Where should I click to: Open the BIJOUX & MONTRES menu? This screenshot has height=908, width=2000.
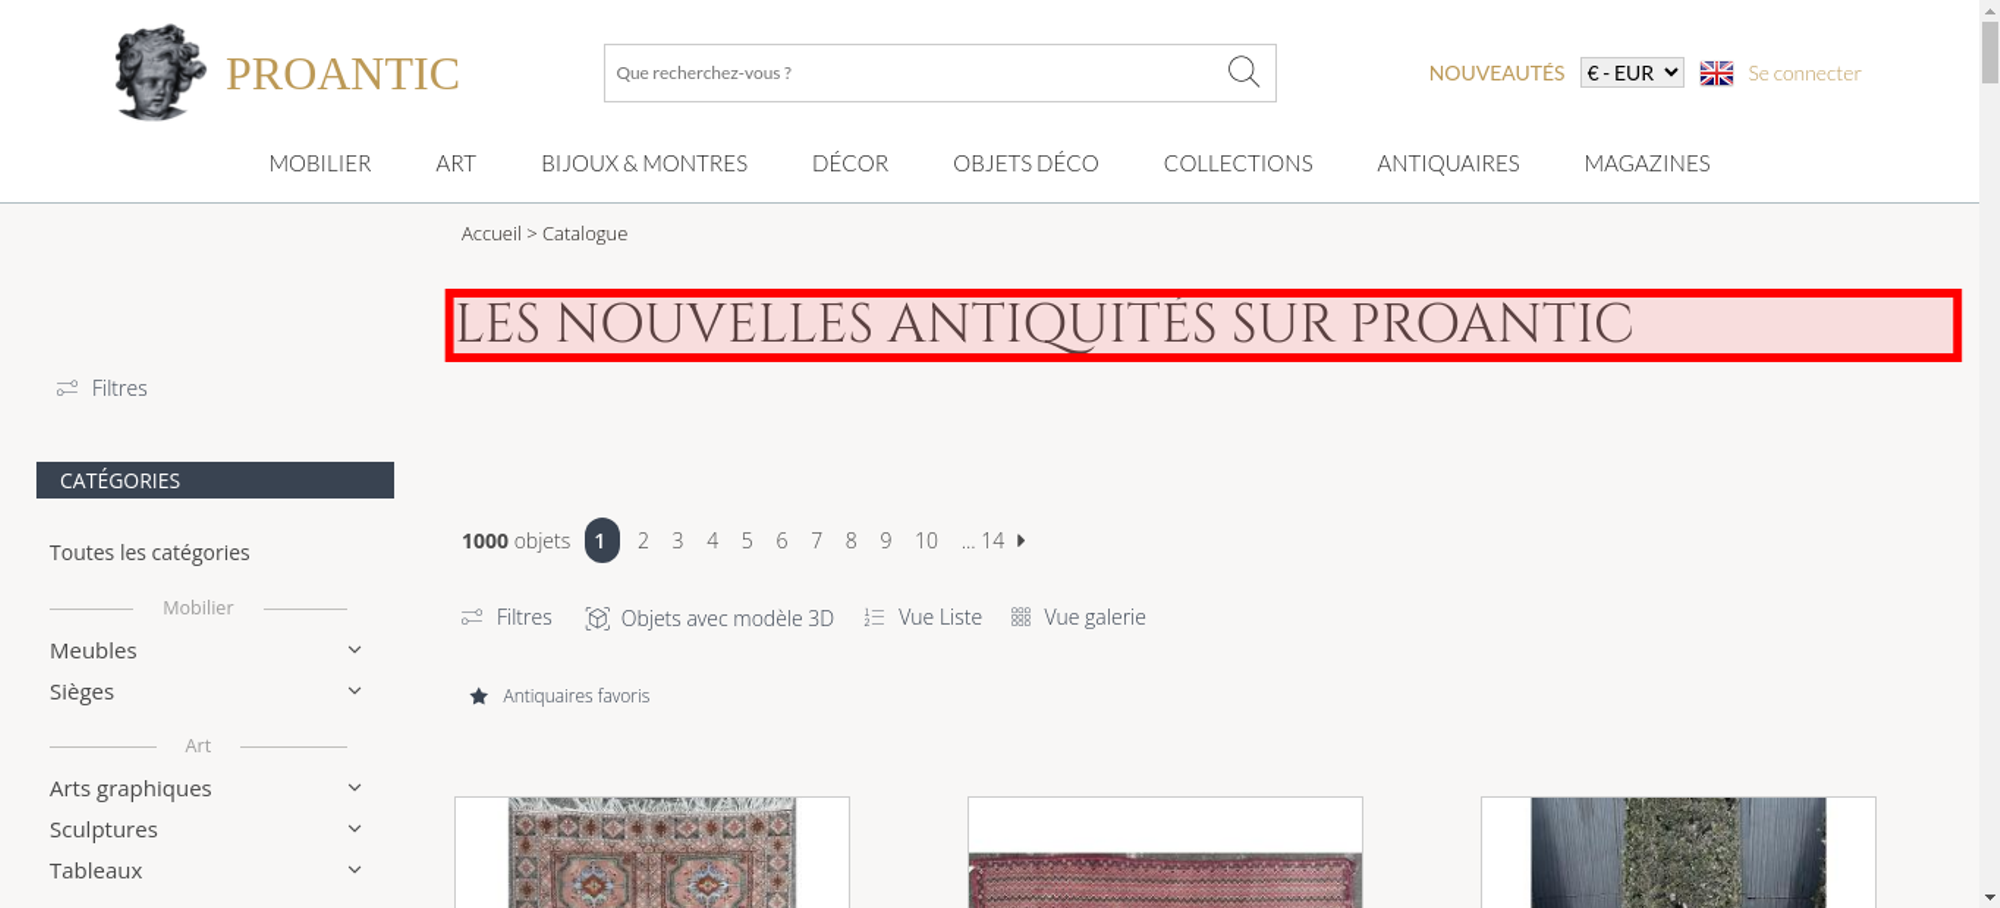(644, 163)
